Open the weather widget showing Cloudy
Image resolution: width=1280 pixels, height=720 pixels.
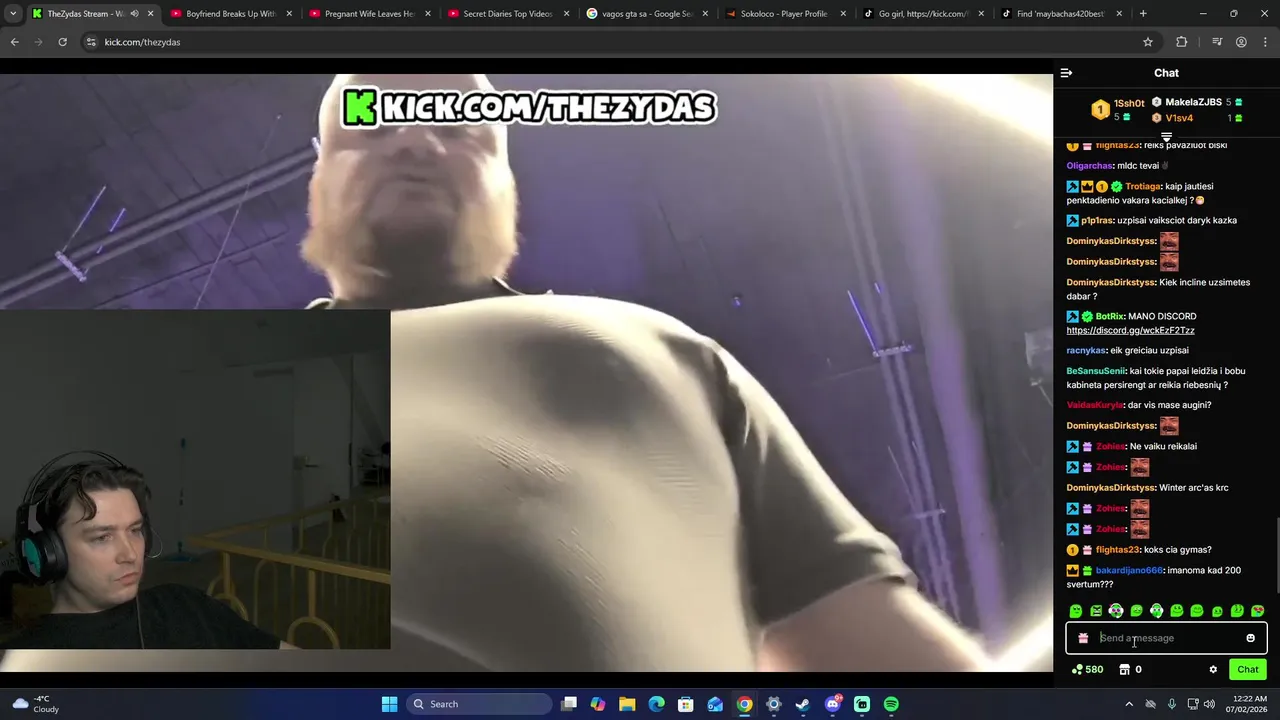(x=34, y=704)
